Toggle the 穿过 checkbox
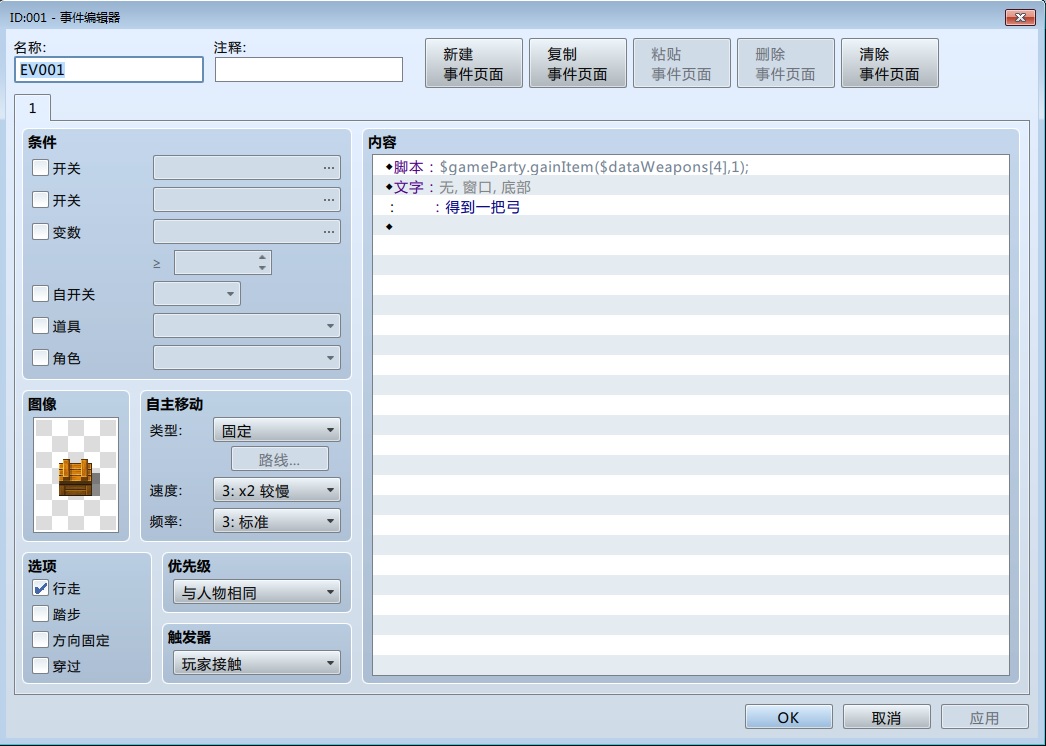 coord(41,665)
